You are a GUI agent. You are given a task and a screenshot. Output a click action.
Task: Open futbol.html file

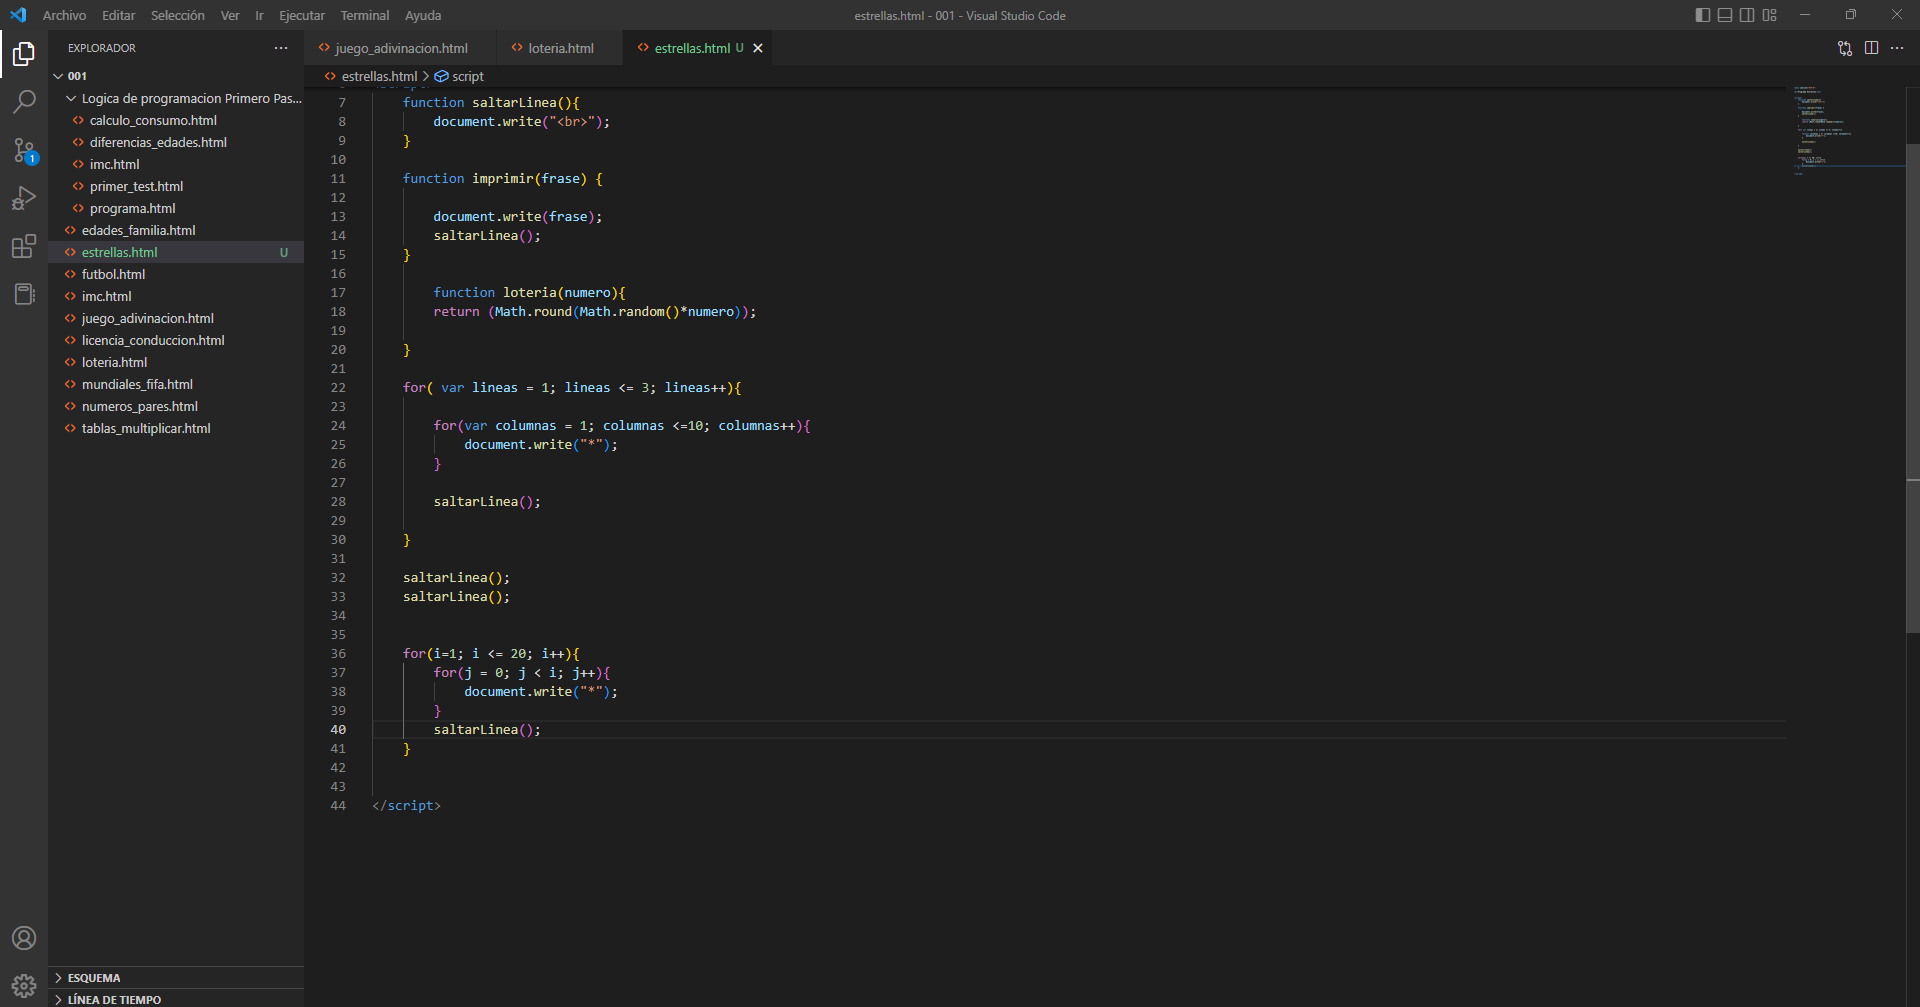[x=176, y=274]
